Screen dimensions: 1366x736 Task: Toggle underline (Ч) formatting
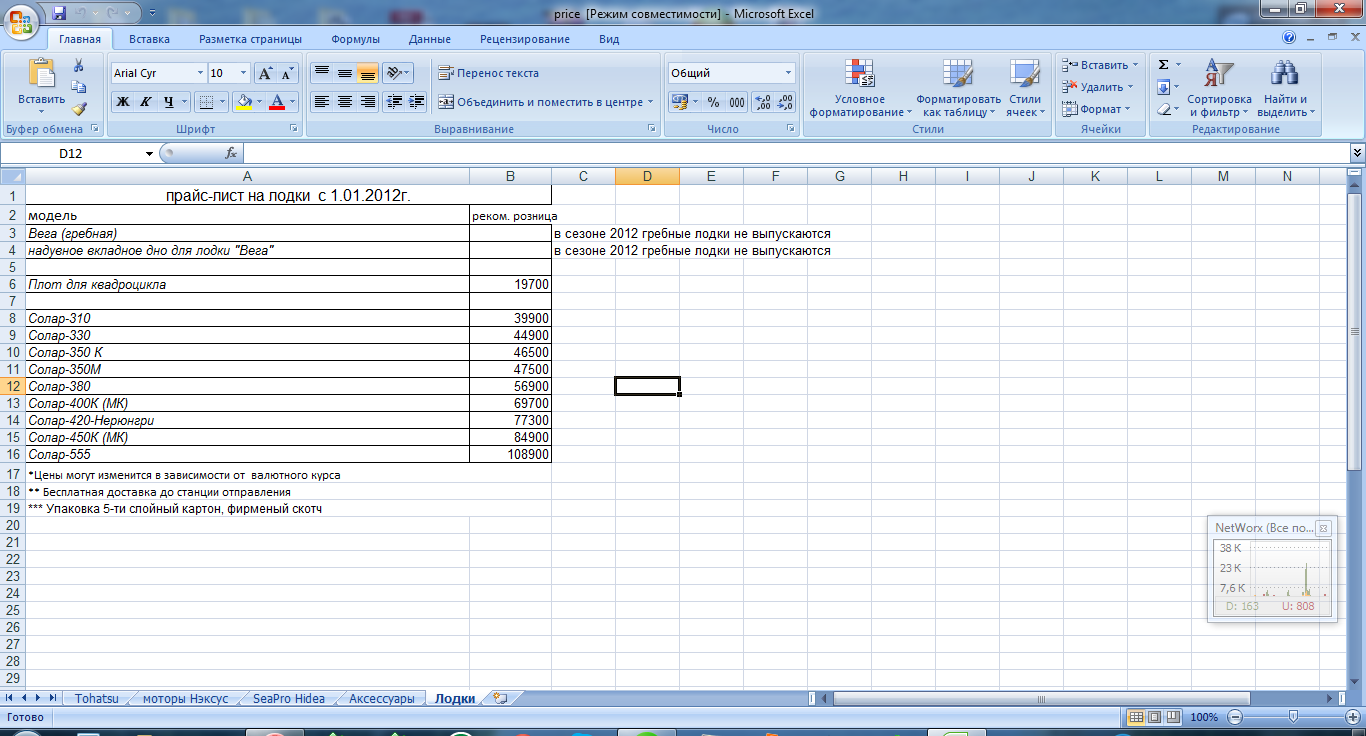[169, 101]
